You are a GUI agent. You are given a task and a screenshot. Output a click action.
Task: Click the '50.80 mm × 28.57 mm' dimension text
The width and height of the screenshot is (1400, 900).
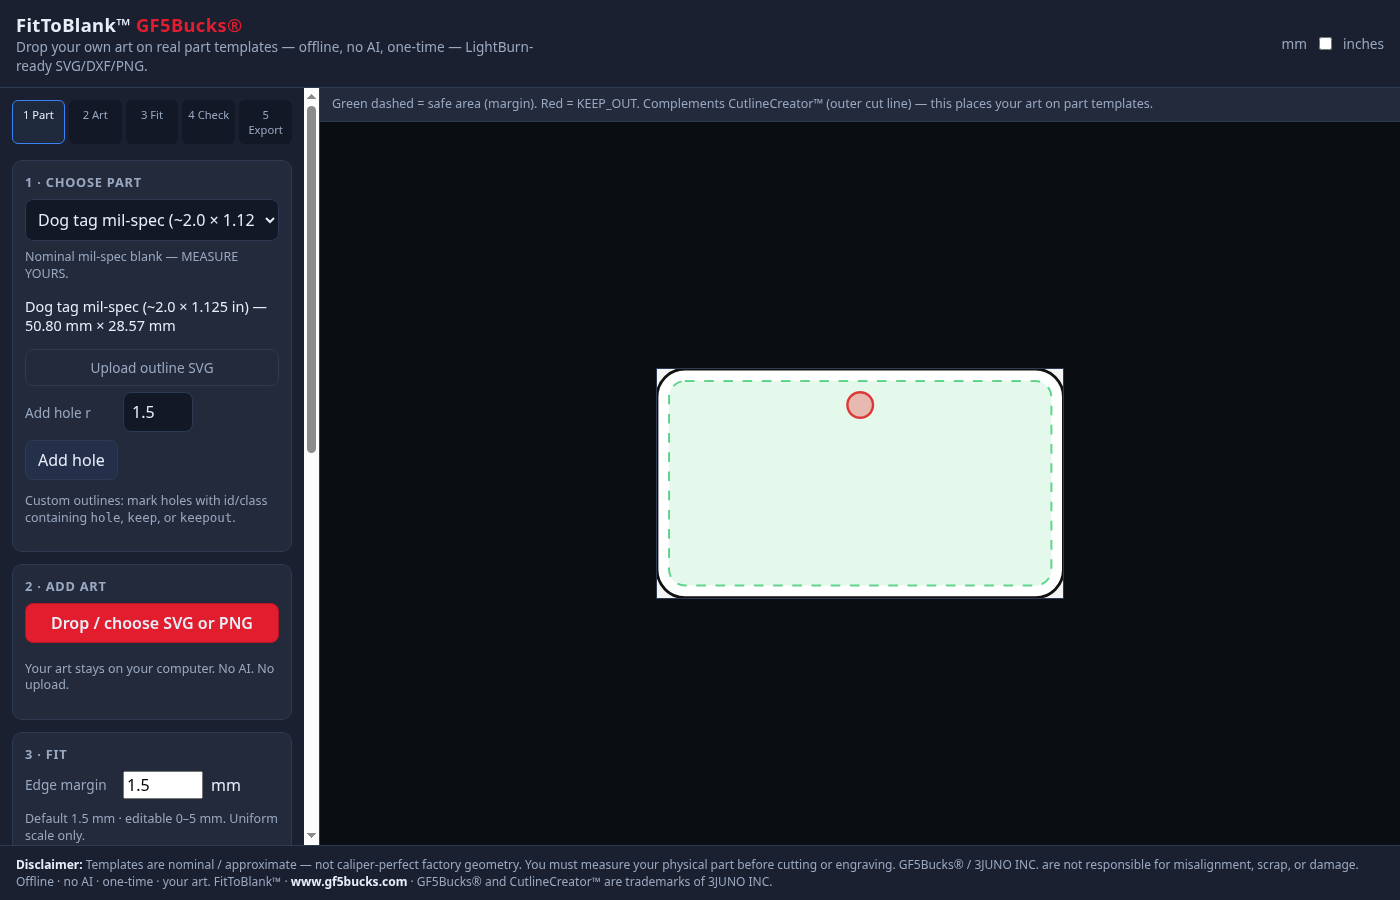pyautogui.click(x=100, y=326)
